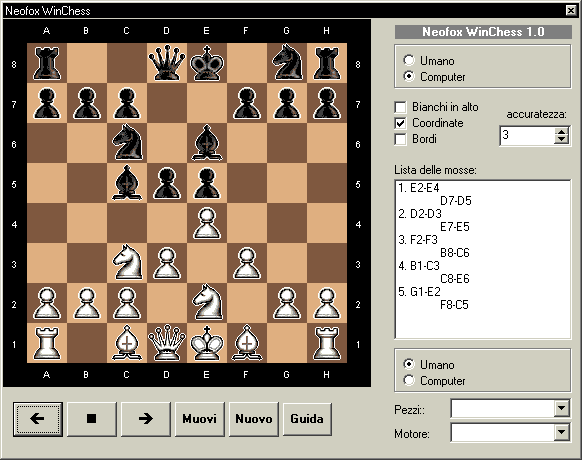
Task: Select the white knight on C3
Action: [x=127, y=263]
